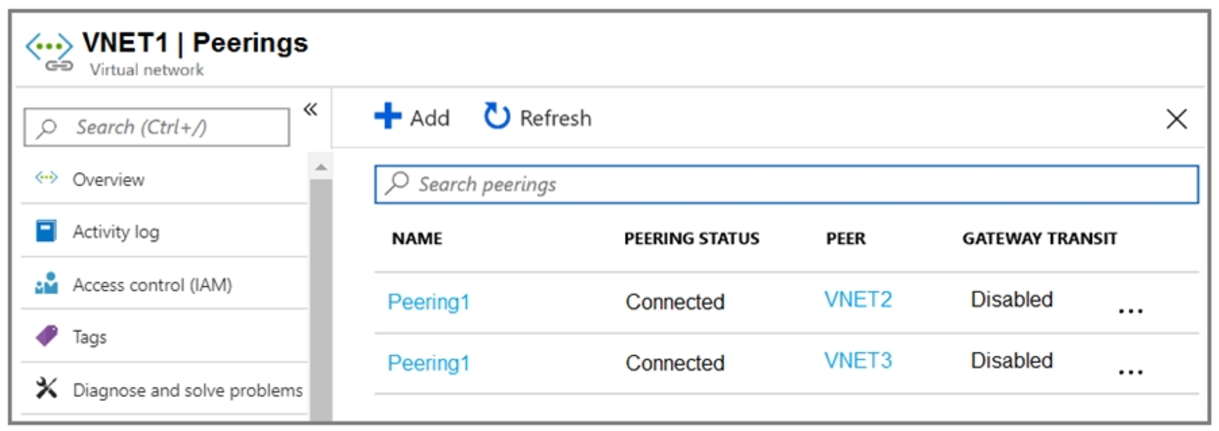Sort by the PEER column header
This screenshot has height=431, width=1219.
846,238
